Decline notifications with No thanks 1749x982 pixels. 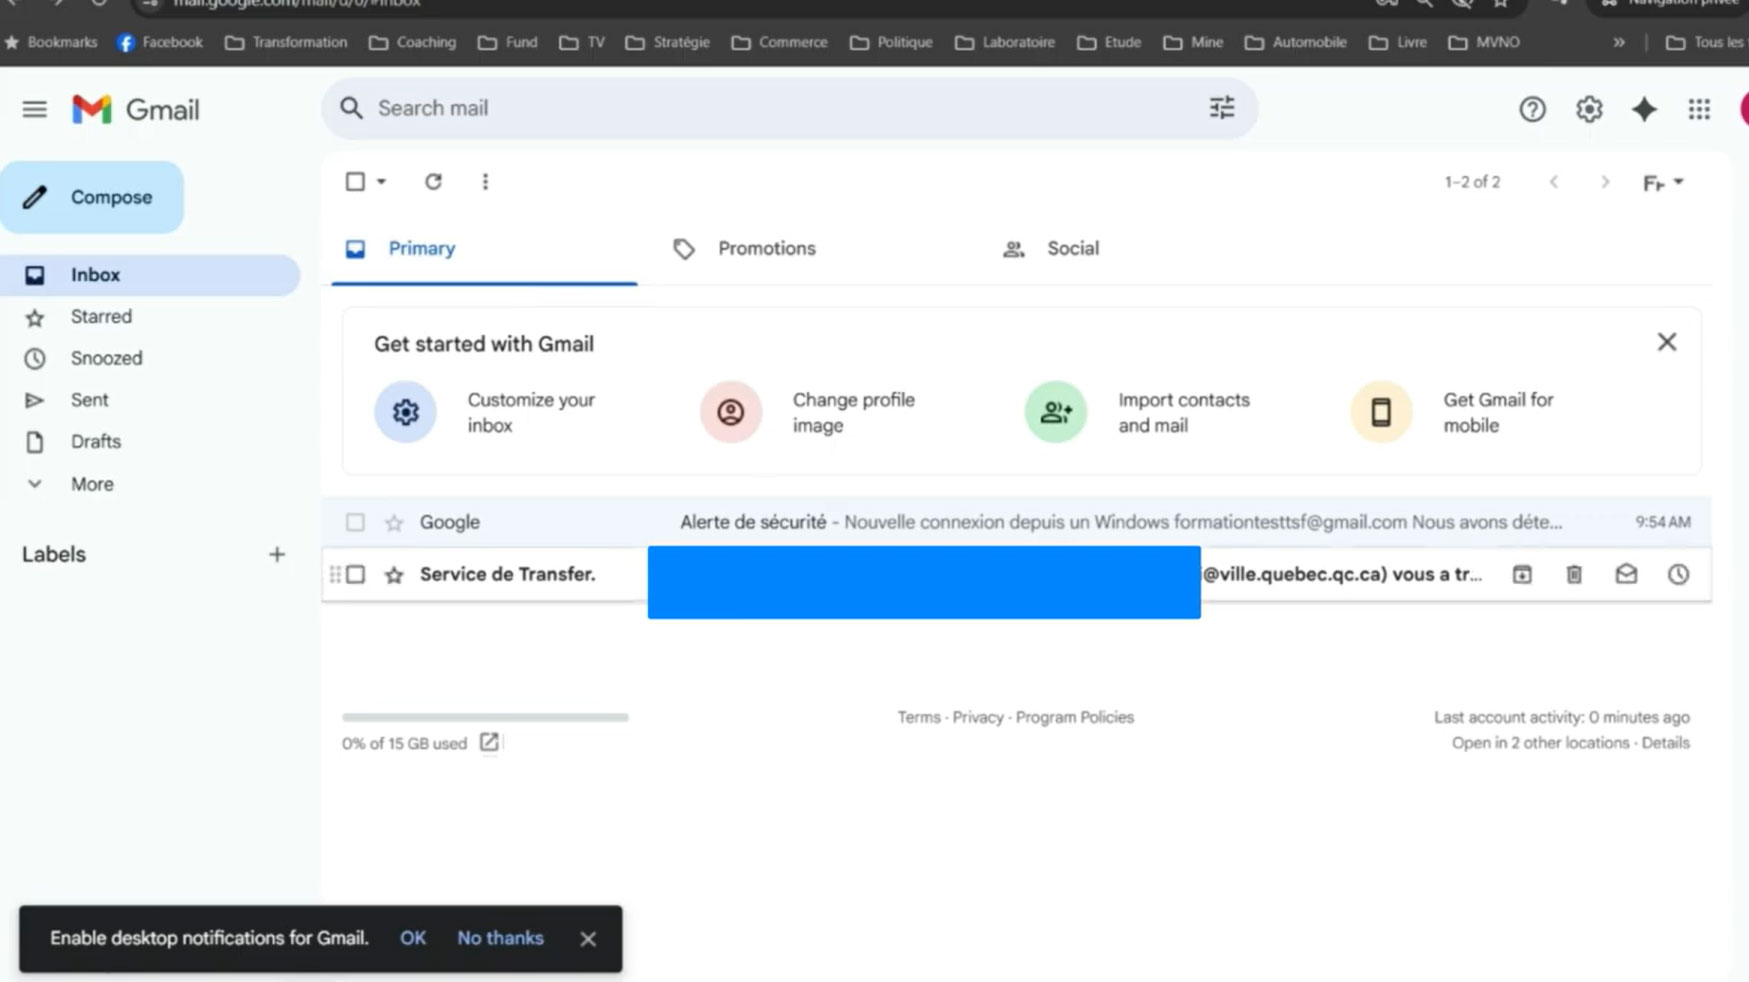coord(500,938)
